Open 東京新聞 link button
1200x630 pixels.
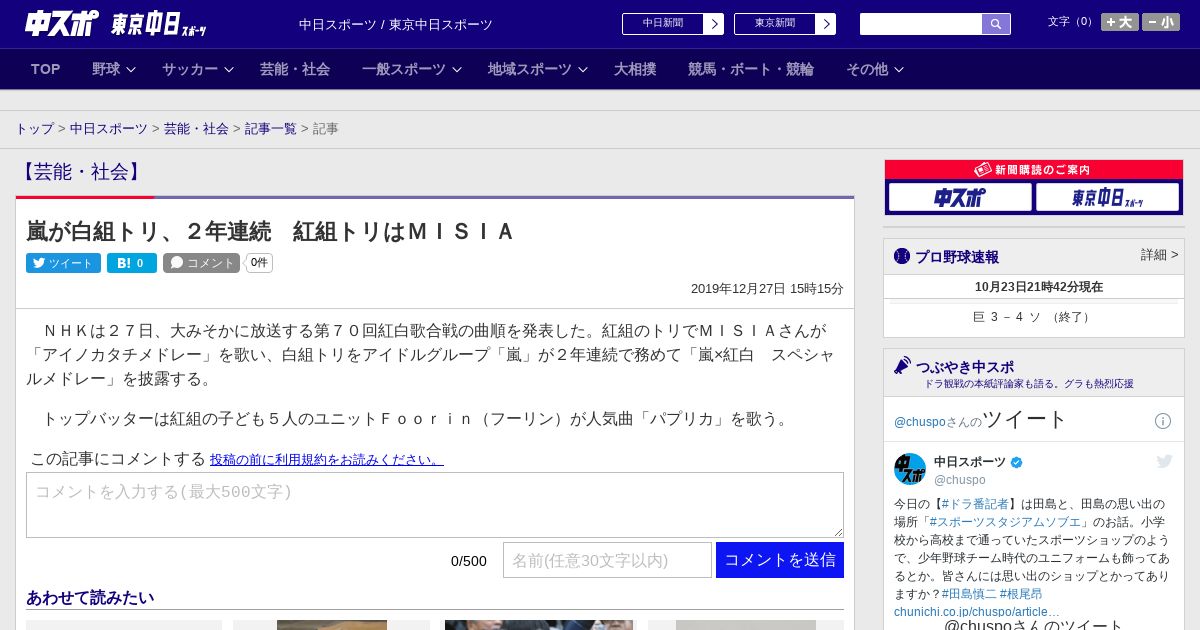point(775,24)
